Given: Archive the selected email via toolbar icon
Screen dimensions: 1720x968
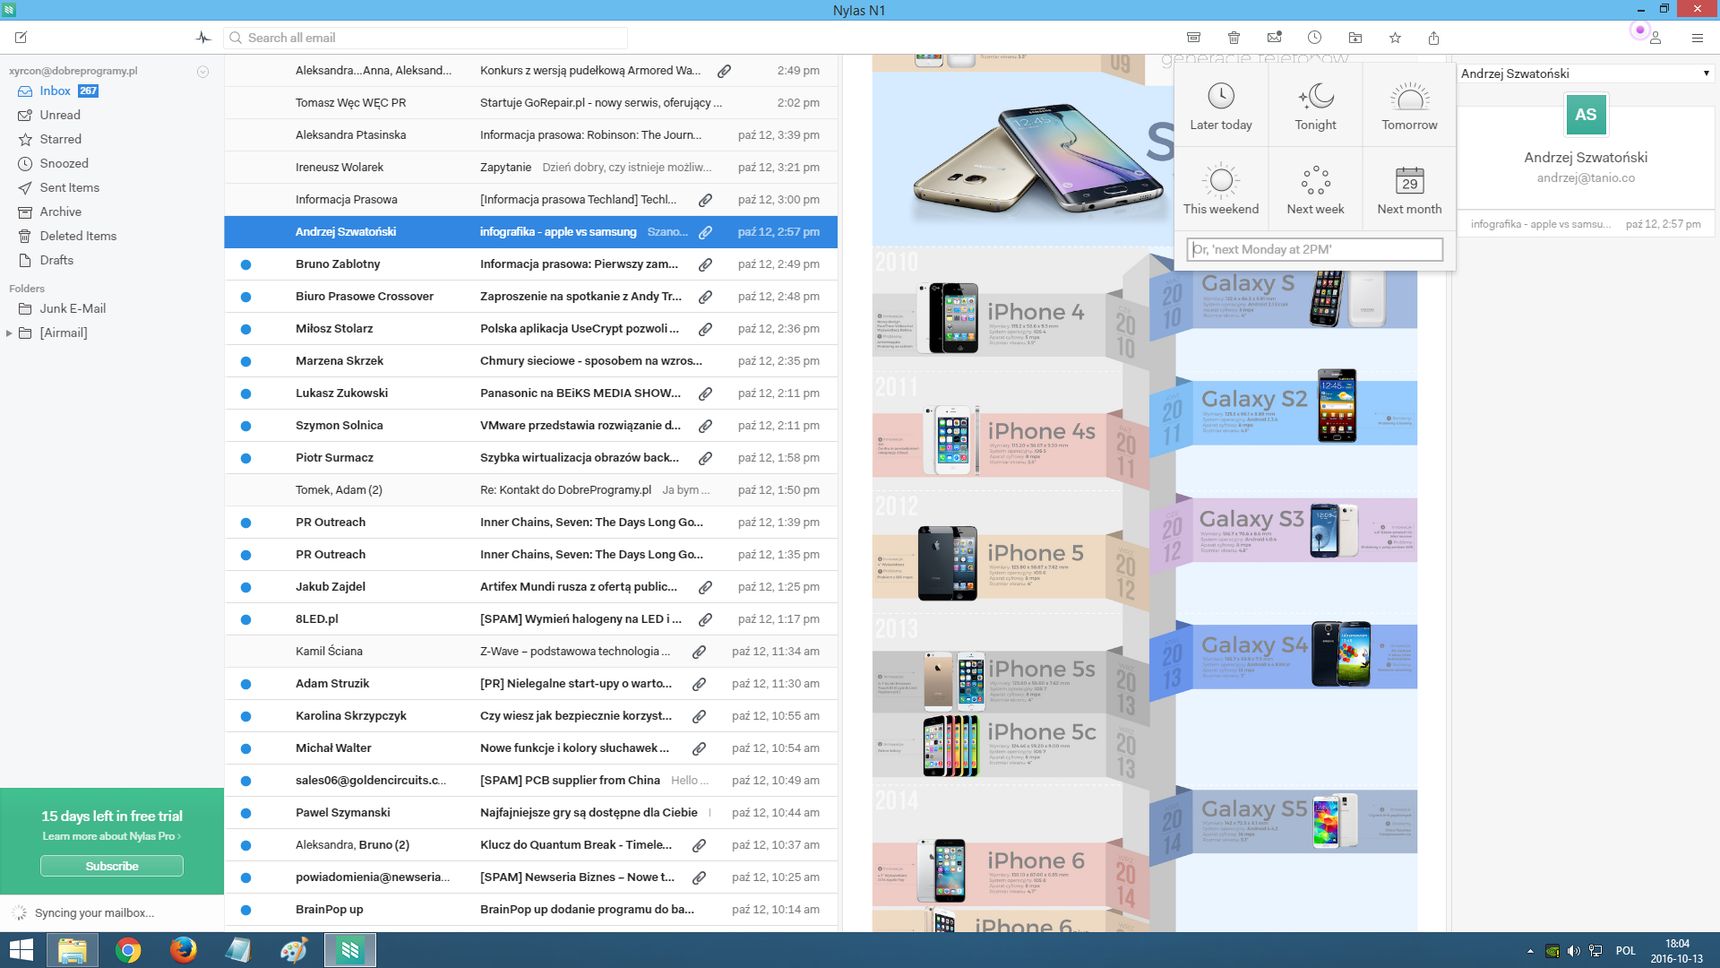Looking at the screenshot, I should click(x=1193, y=38).
